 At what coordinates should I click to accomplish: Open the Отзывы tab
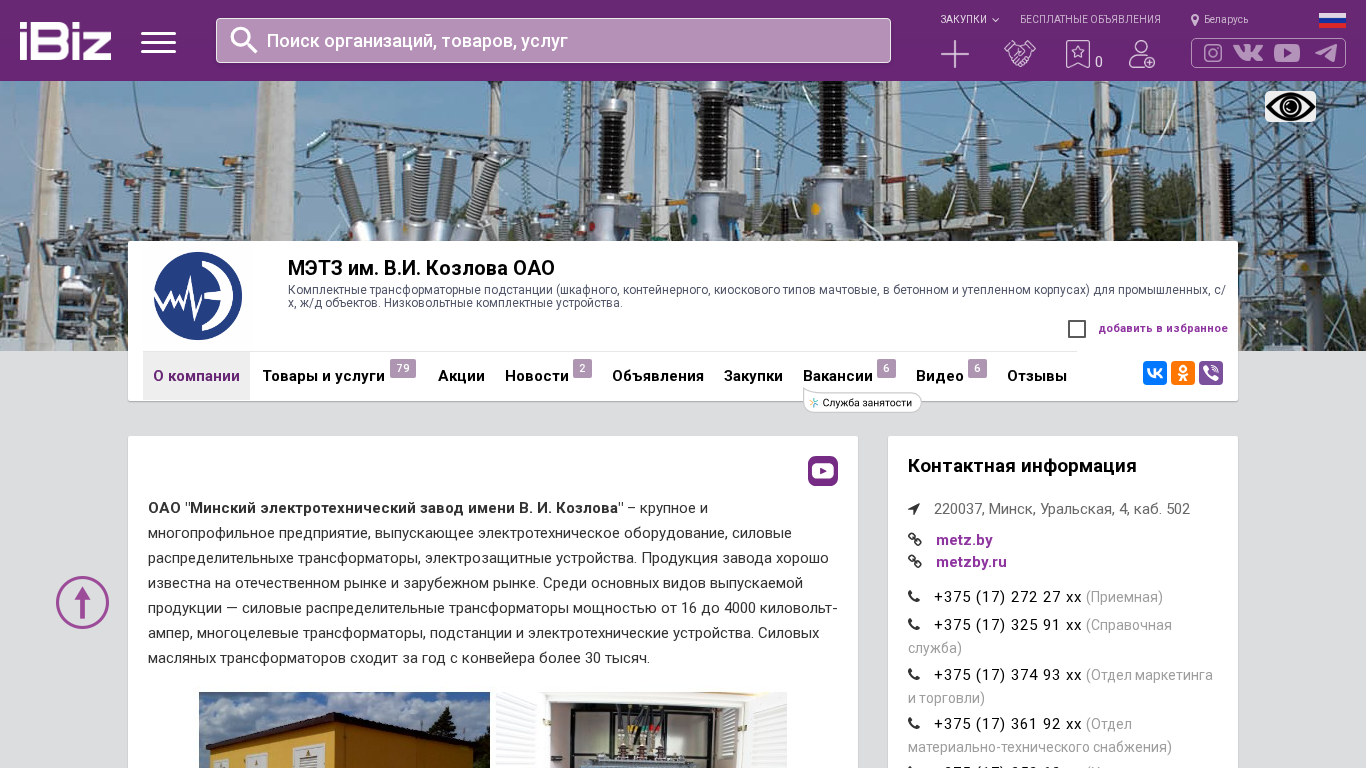(x=1037, y=376)
